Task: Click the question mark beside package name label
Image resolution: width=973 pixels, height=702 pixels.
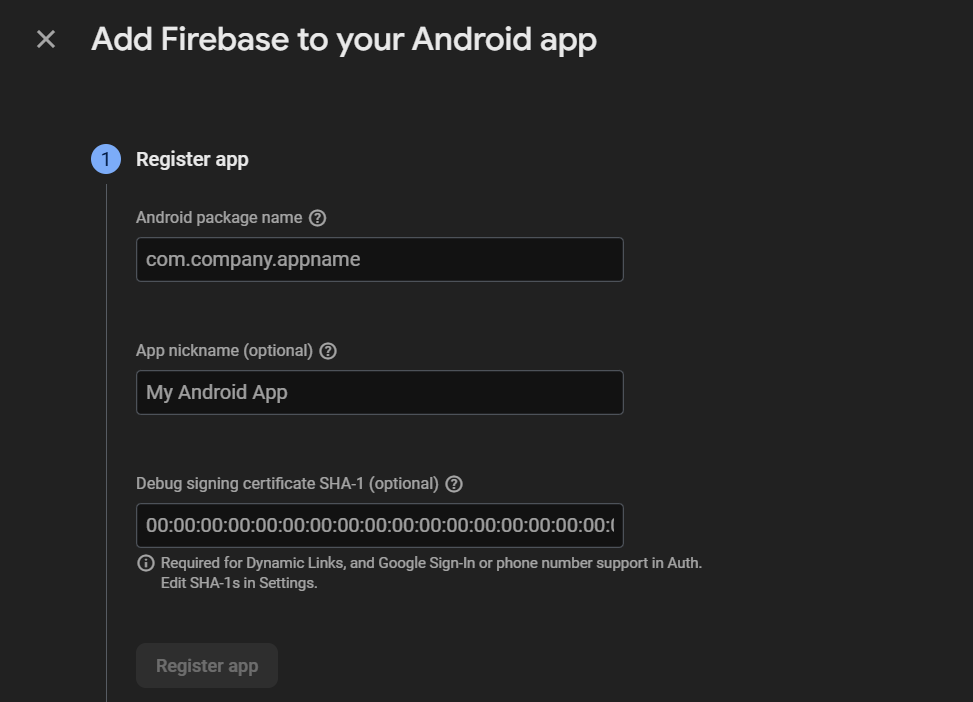Action: [317, 217]
